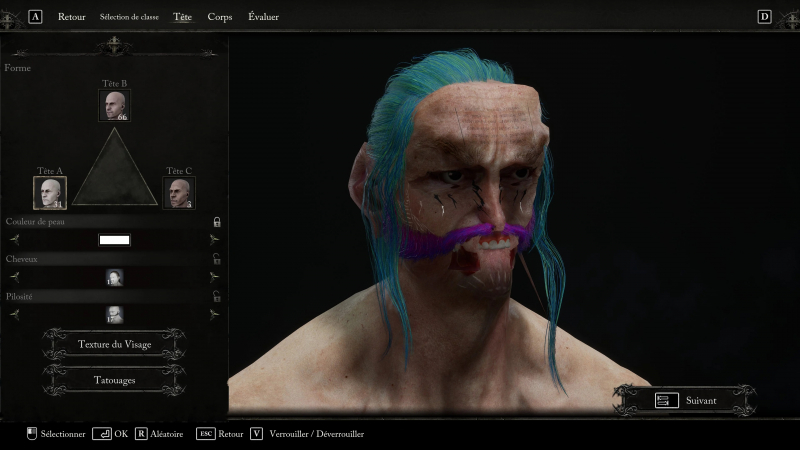Go to next skin color with right arrow
This screenshot has height=450, width=800.
tap(214, 240)
